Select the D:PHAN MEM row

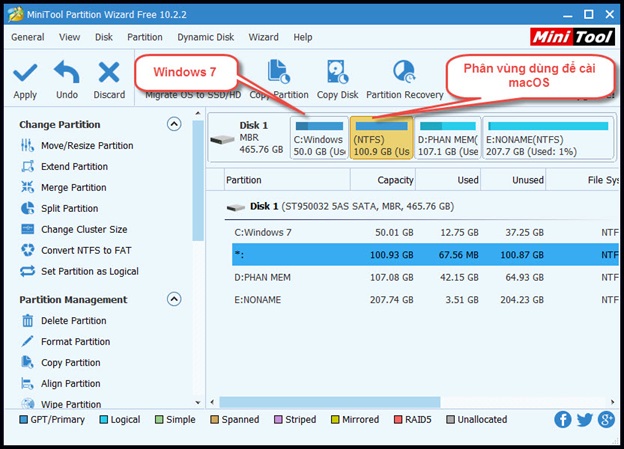pyautogui.click(x=425, y=277)
